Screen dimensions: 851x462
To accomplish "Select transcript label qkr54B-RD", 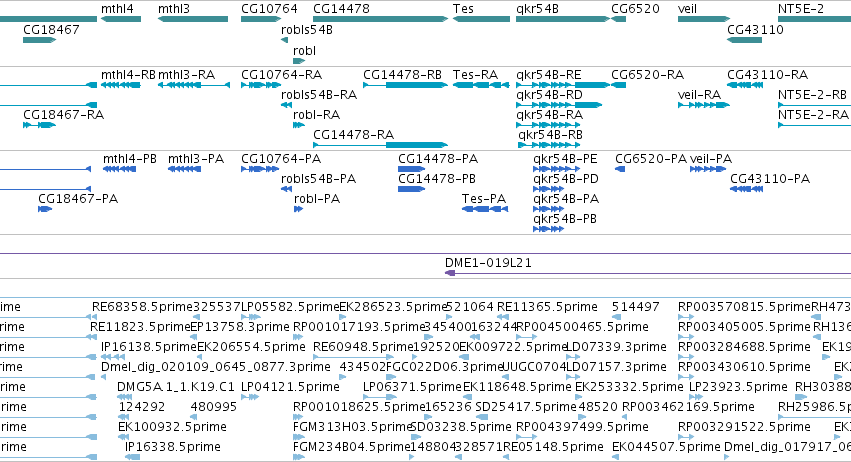I will coord(549,94).
